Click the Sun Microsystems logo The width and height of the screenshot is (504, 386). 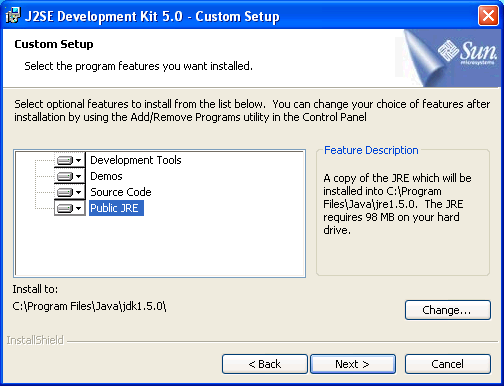(x=467, y=53)
